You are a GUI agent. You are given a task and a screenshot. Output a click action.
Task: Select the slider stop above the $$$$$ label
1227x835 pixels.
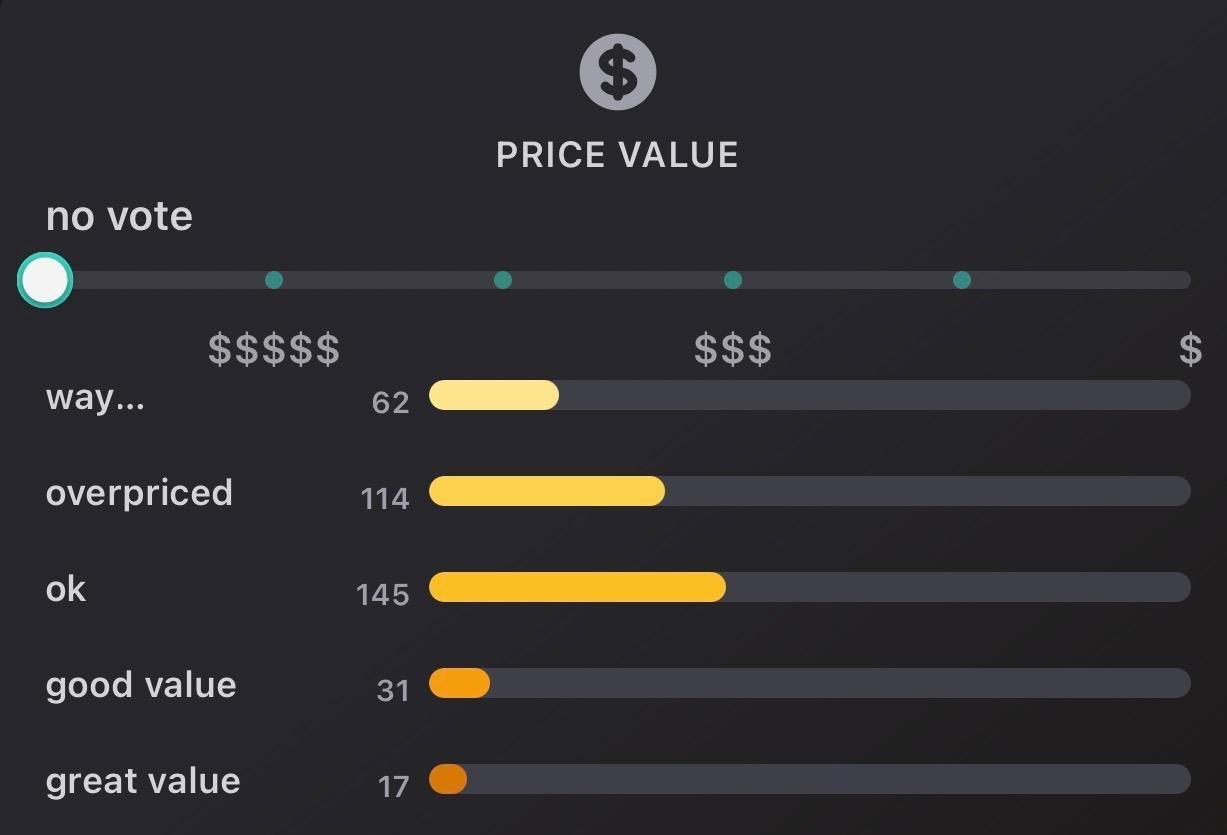click(274, 280)
